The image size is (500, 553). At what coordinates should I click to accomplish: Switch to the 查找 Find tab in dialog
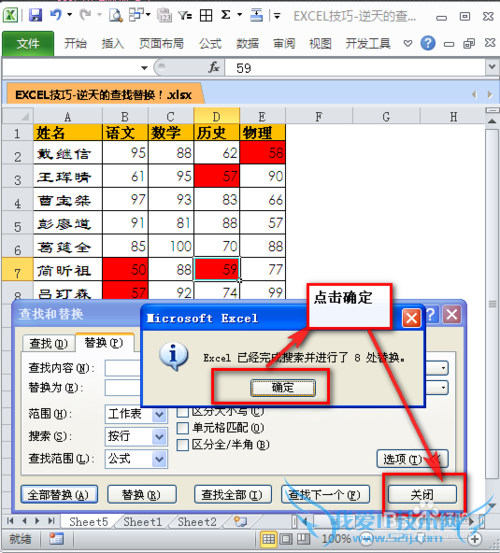coord(49,343)
